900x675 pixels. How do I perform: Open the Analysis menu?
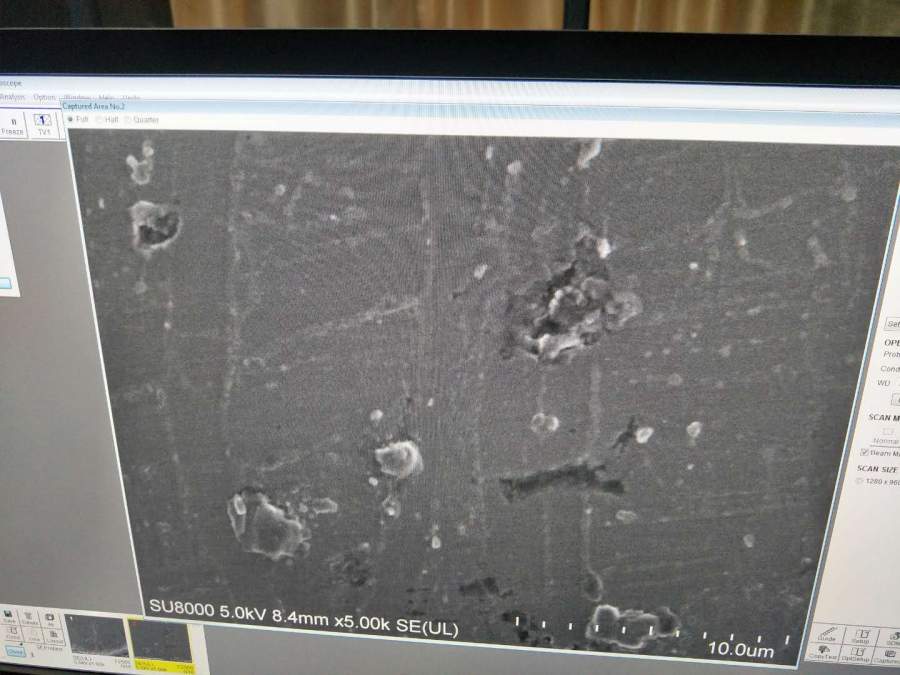click(x=12, y=97)
